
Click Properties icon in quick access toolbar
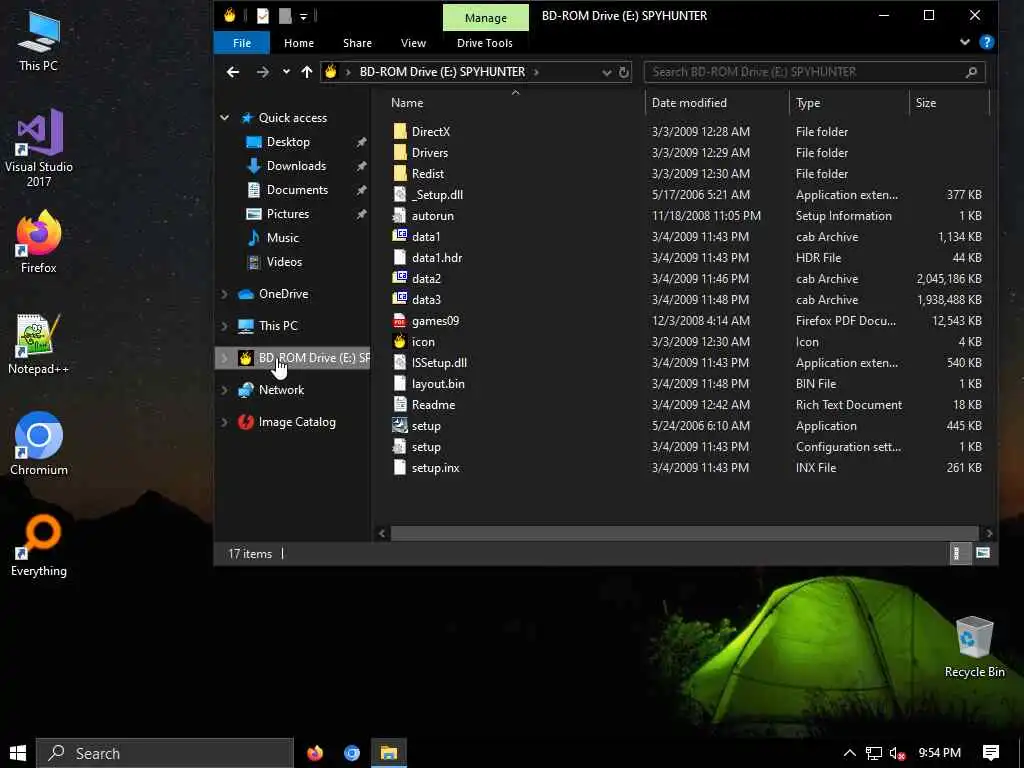tap(263, 16)
